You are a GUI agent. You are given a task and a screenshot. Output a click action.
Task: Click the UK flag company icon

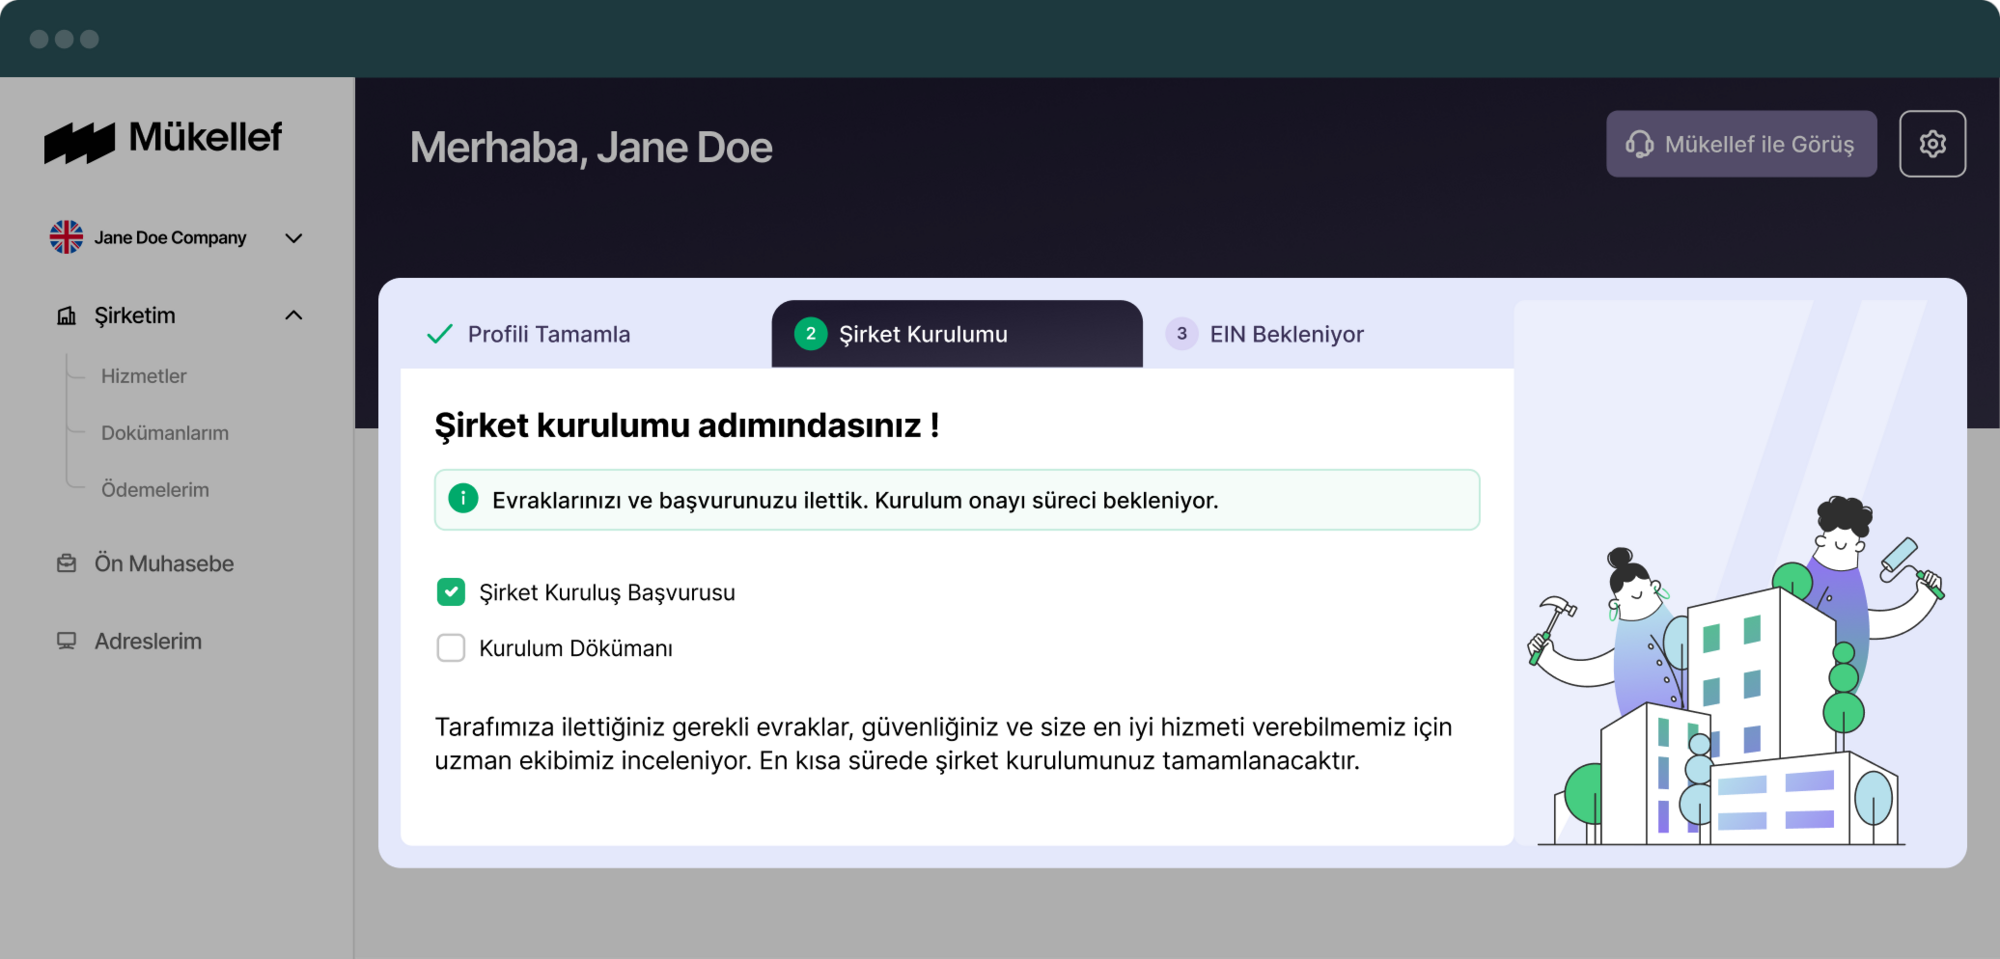click(67, 237)
